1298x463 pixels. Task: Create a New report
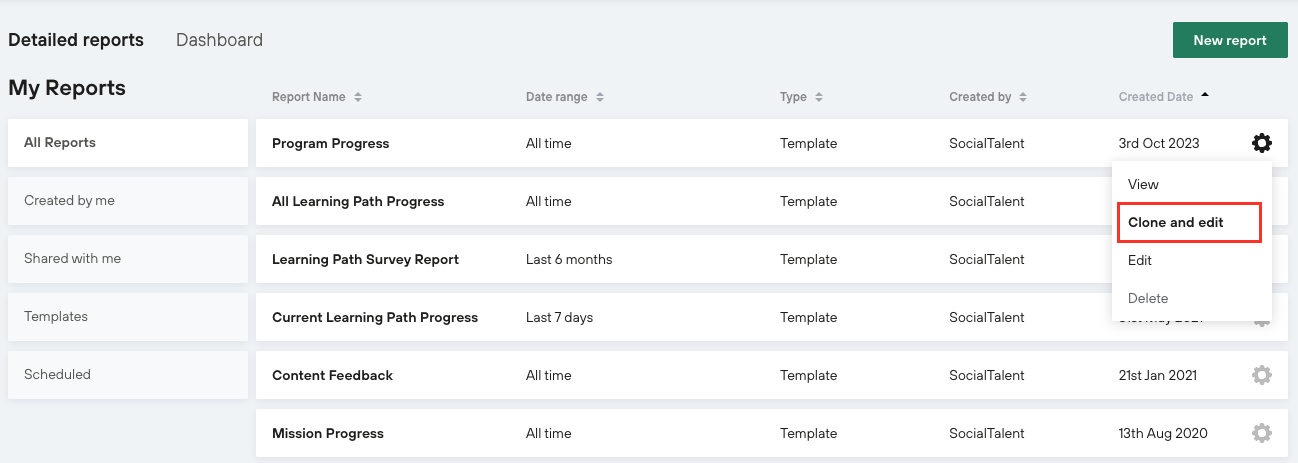[x=1229, y=40]
